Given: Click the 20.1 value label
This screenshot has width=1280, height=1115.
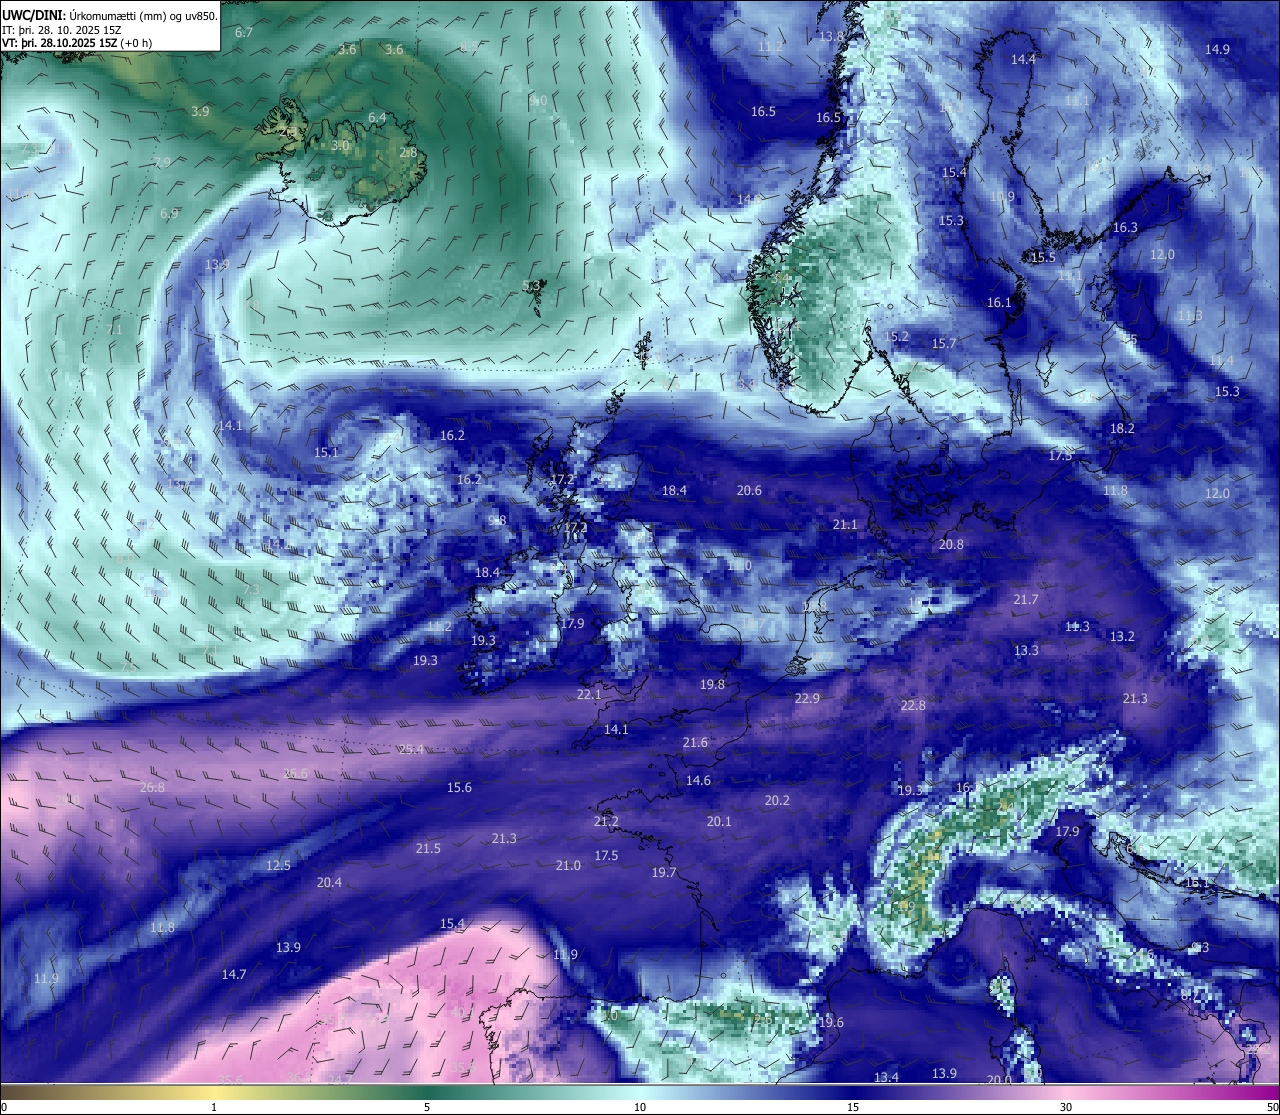Looking at the screenshot, I should coord(719,822).
